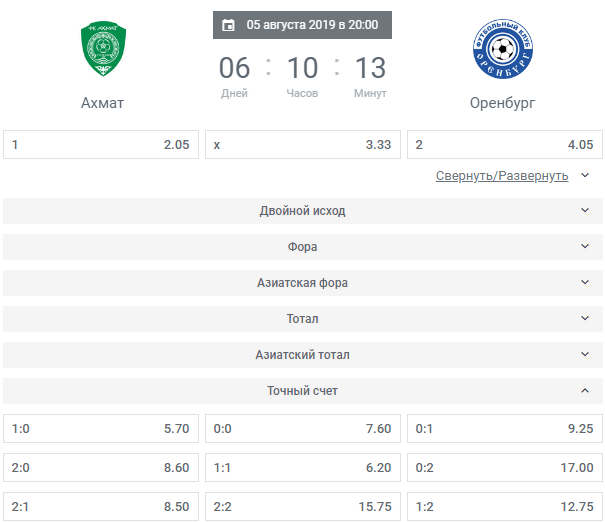Expand the Двойной исход section
Screen dimensions: 605x522
[x=302, y=211]
